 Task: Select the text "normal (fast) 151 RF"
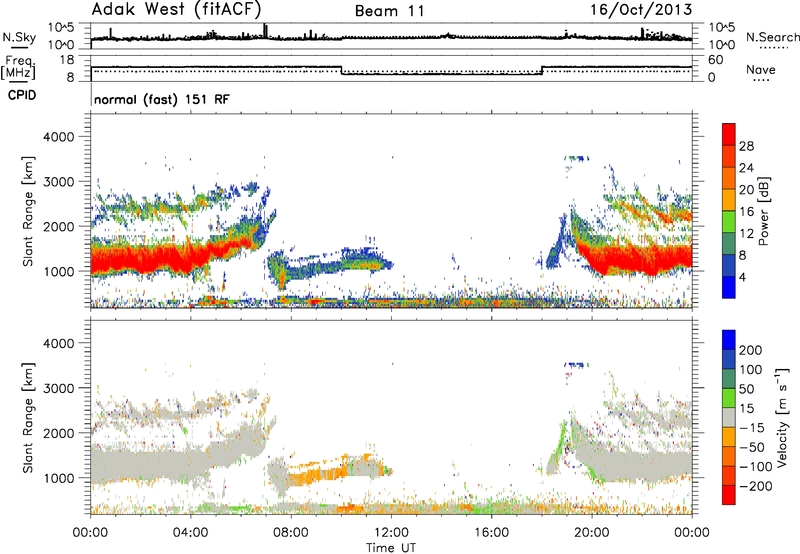pyautogui.click(x=162, y=99)
